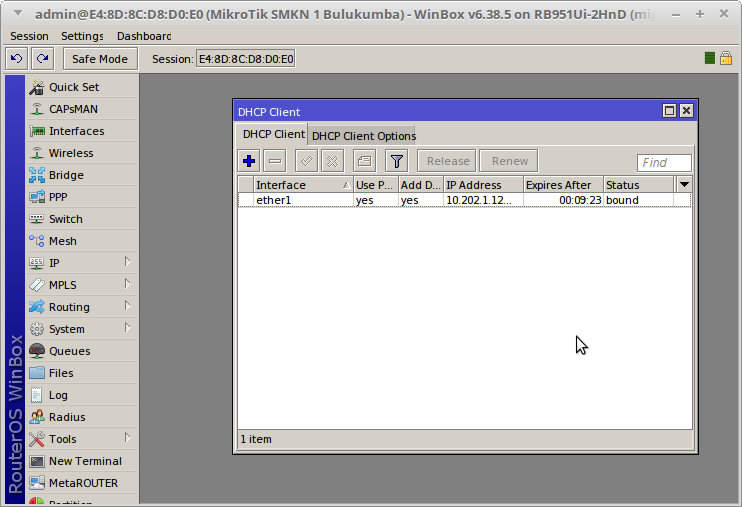
Task: Add a new DHCP client entry
Action: (x=249, y=161)
